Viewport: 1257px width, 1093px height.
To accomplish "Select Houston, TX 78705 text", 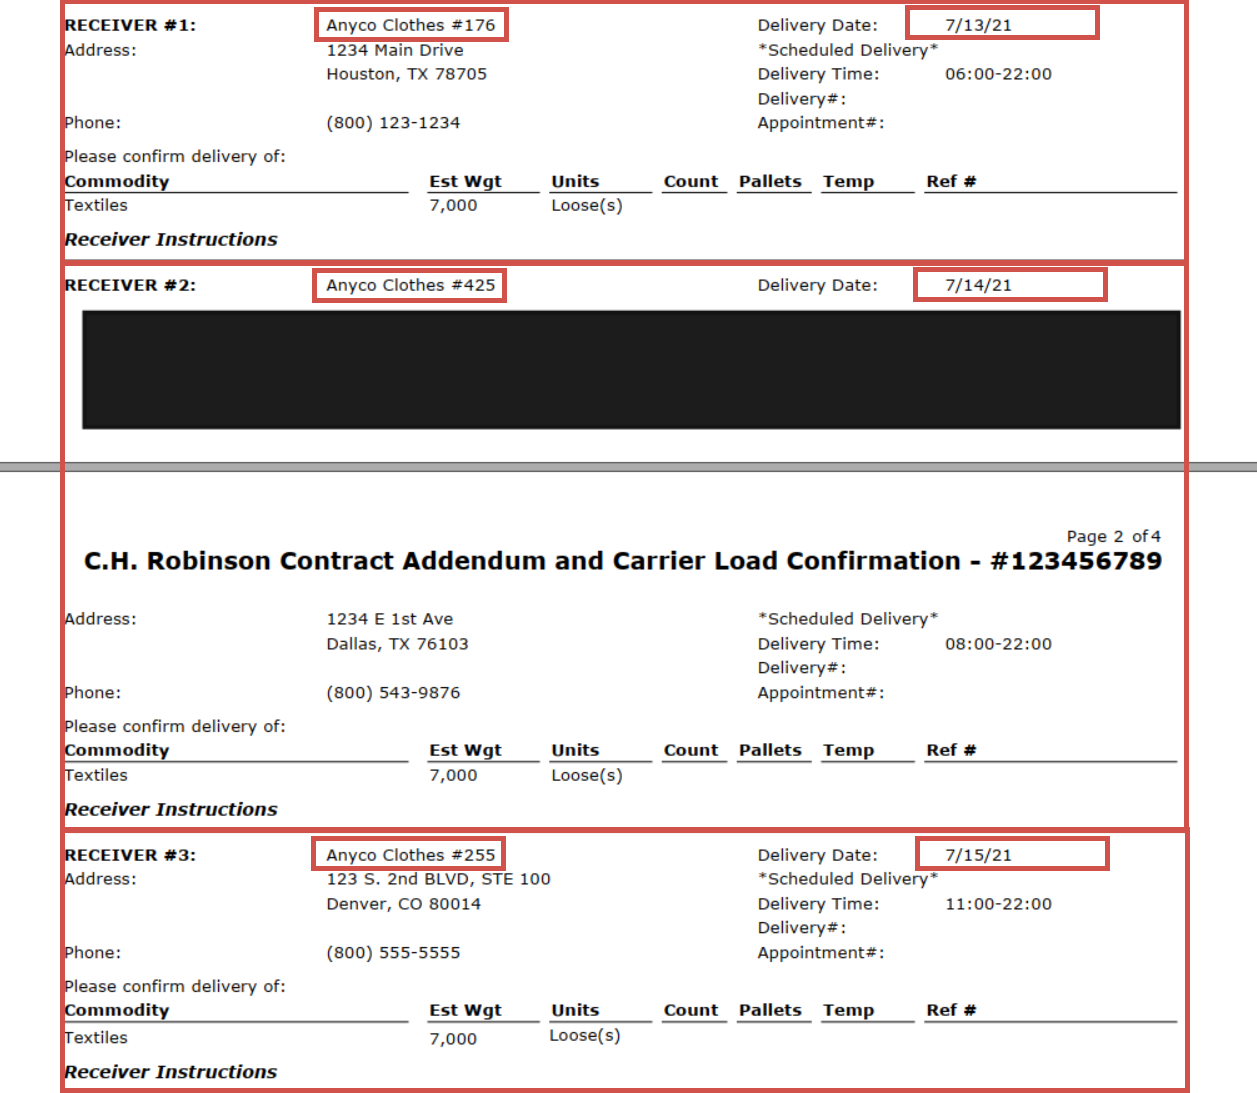I will pyautogui.click(x=406, y=74).
